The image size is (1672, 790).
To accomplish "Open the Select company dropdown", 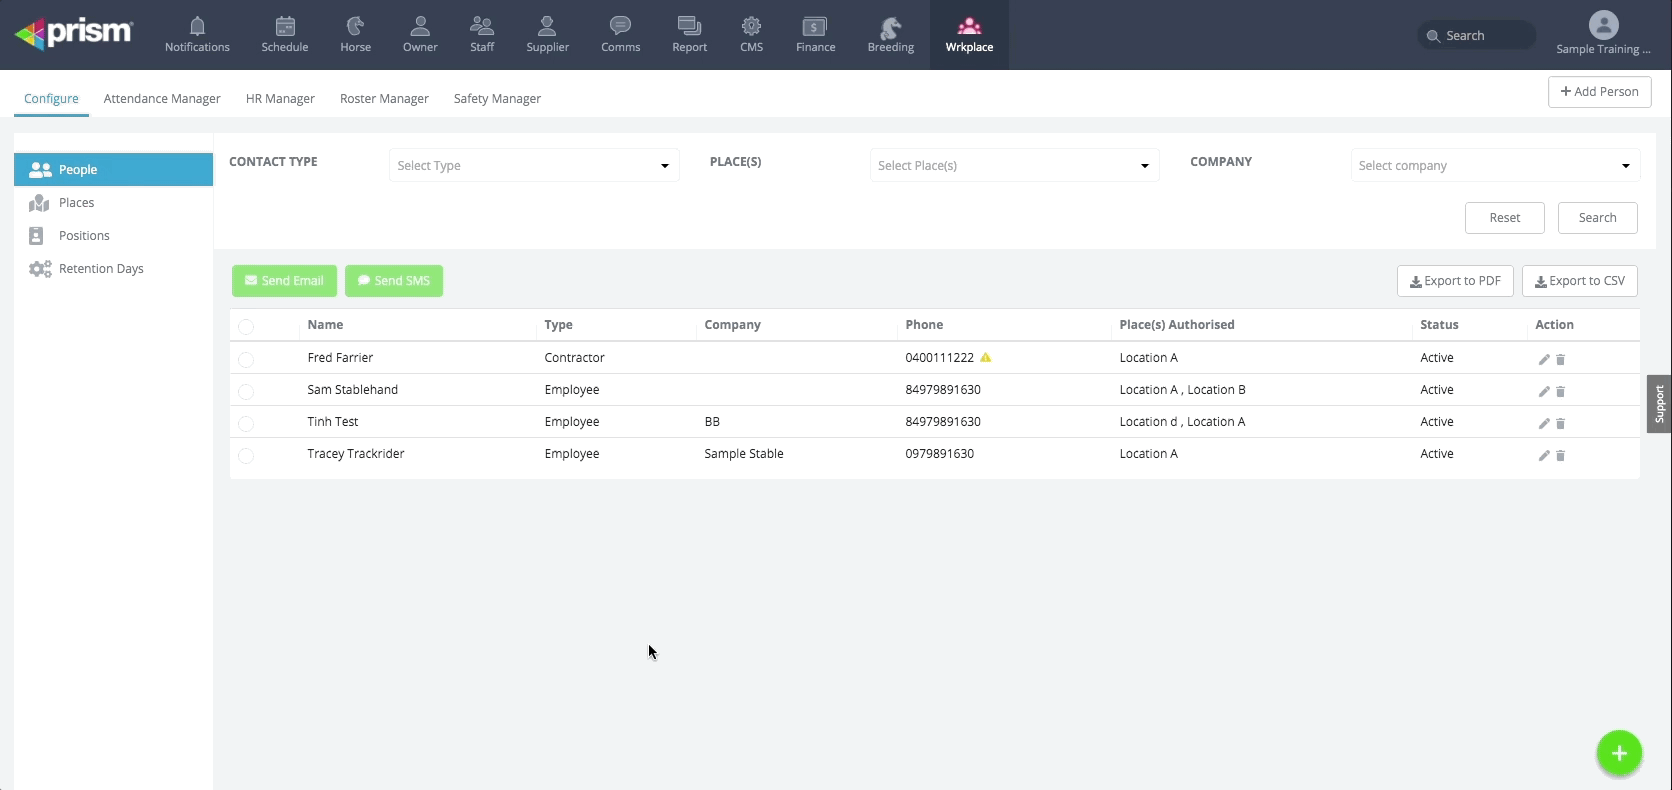I will [1494, 166].
